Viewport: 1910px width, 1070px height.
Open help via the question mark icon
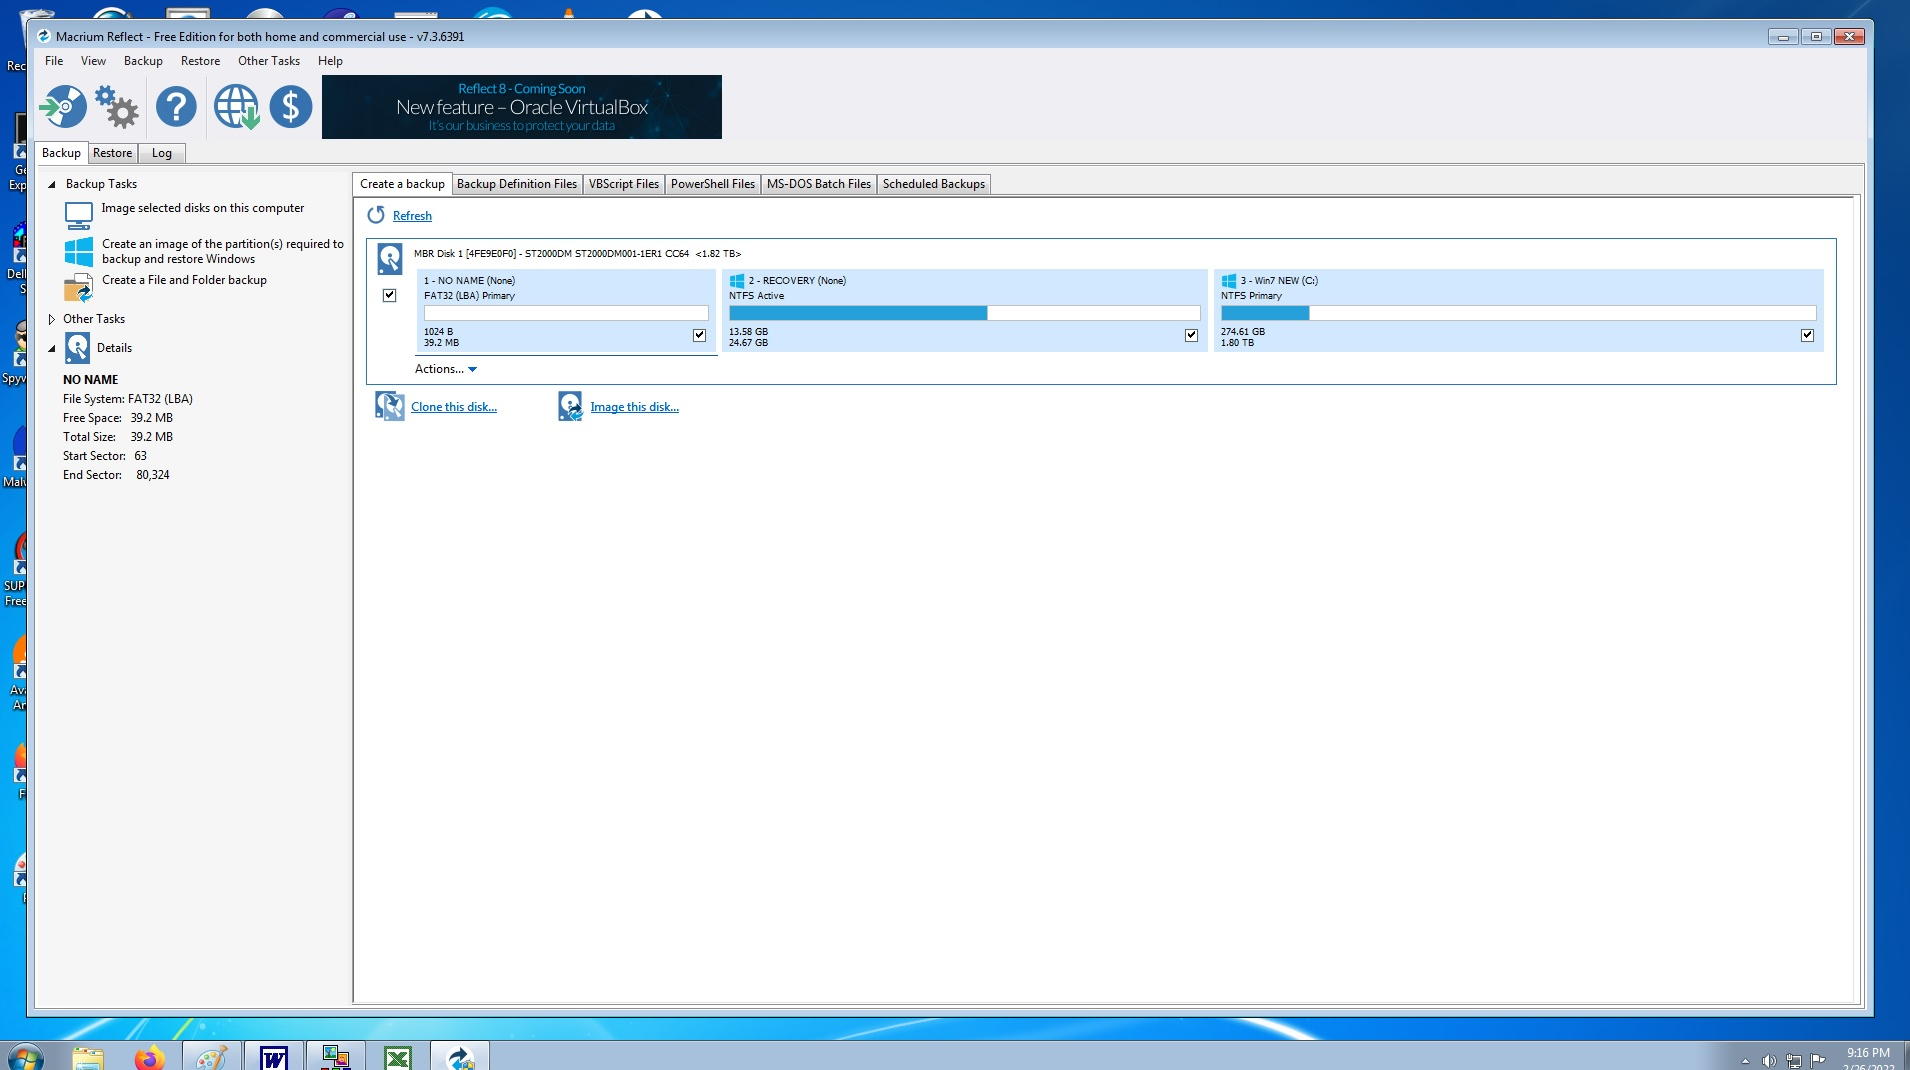click(x=176, y=106)
